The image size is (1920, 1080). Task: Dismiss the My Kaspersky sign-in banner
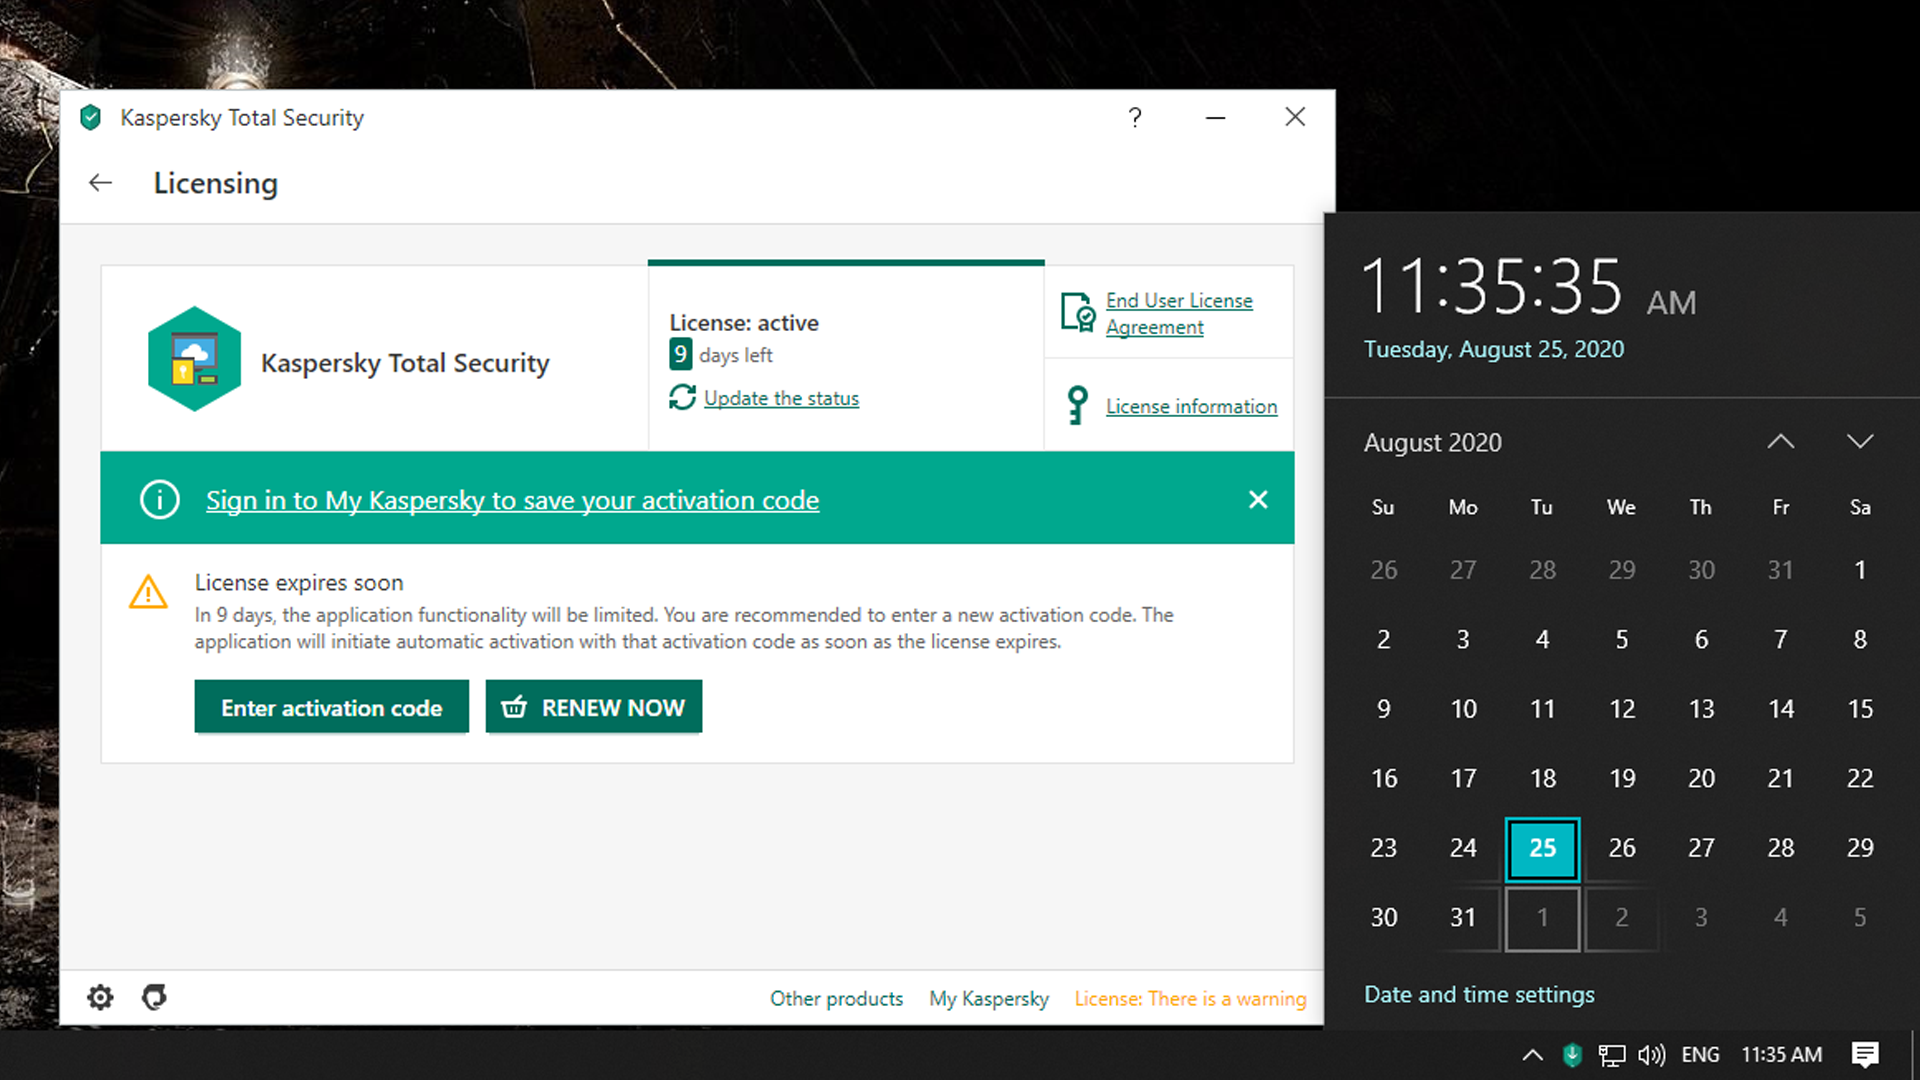point(1258,499)
